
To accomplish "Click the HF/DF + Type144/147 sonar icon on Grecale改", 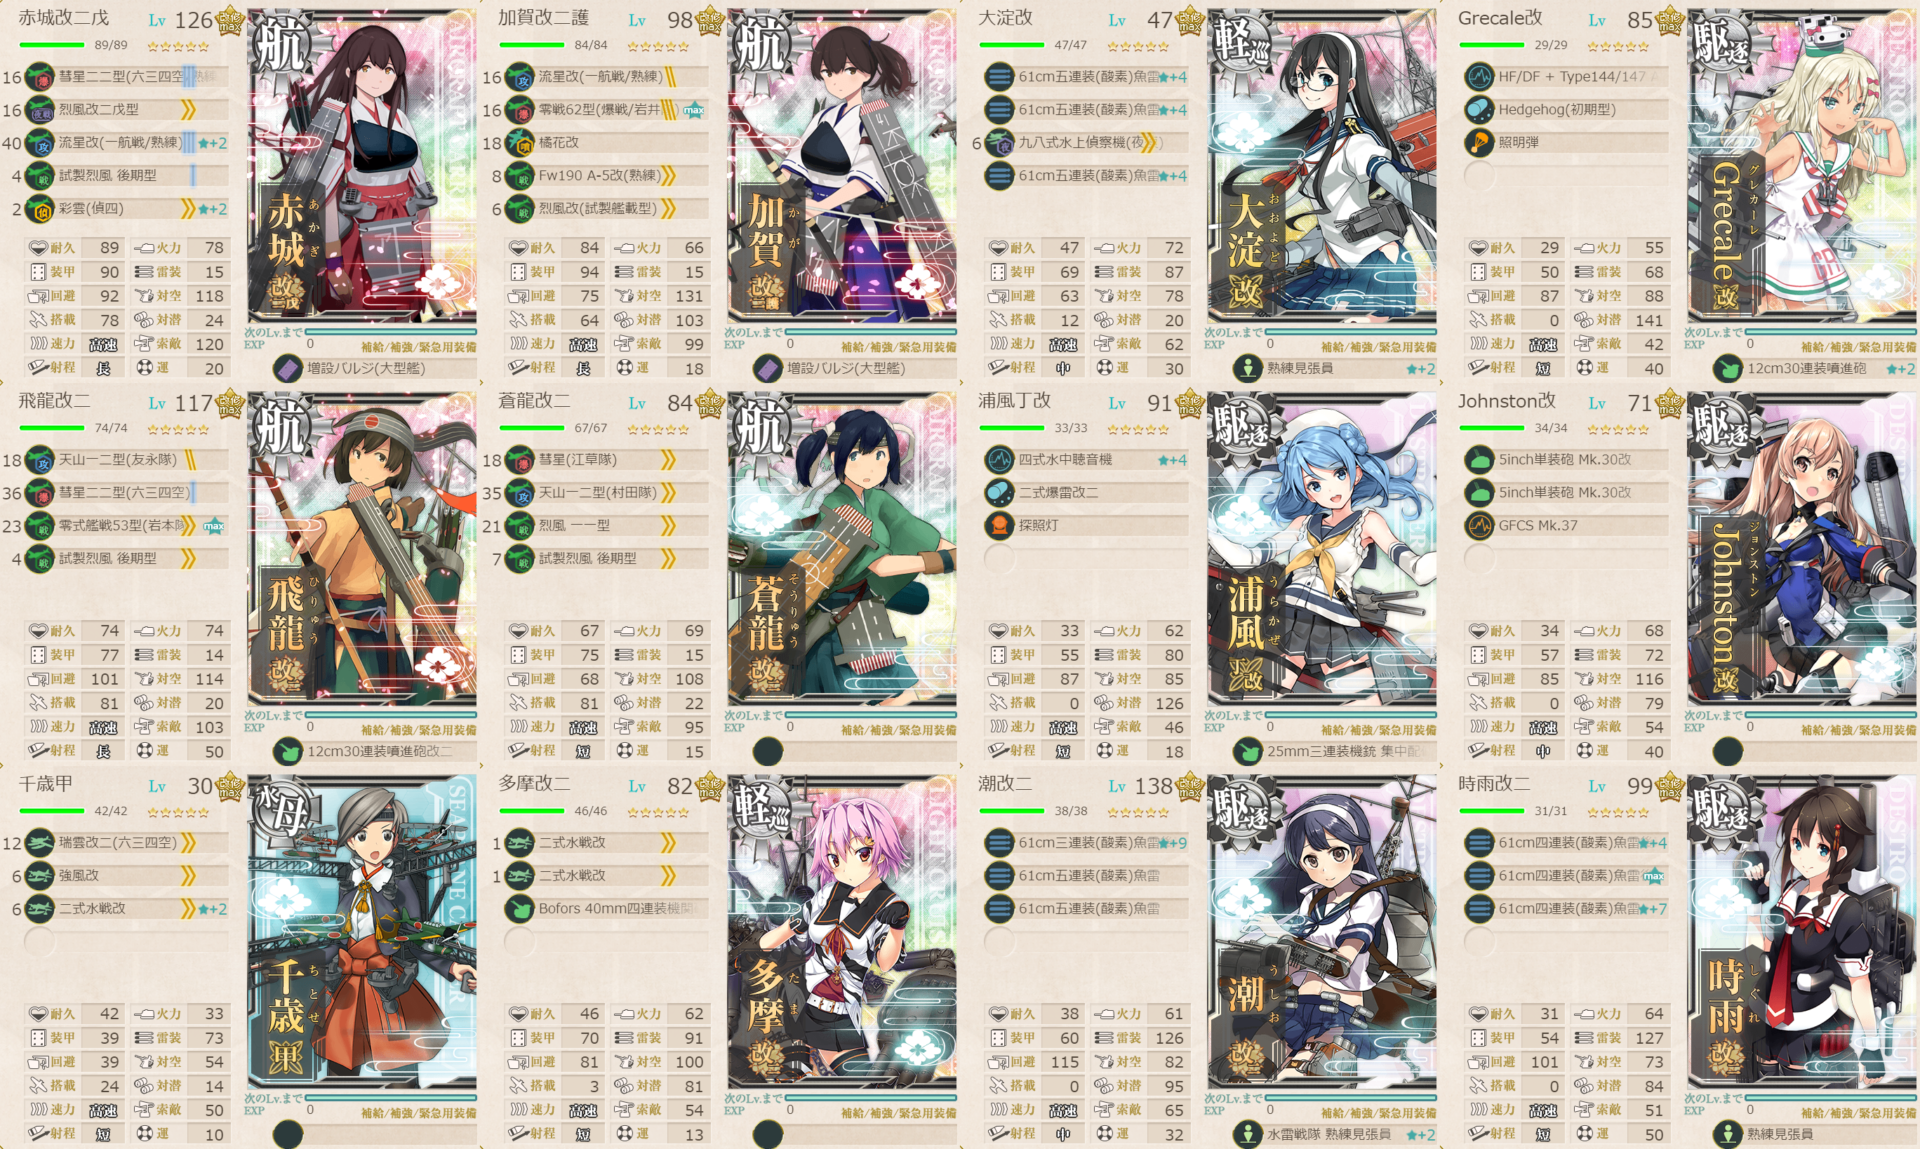I will 1479,77.
